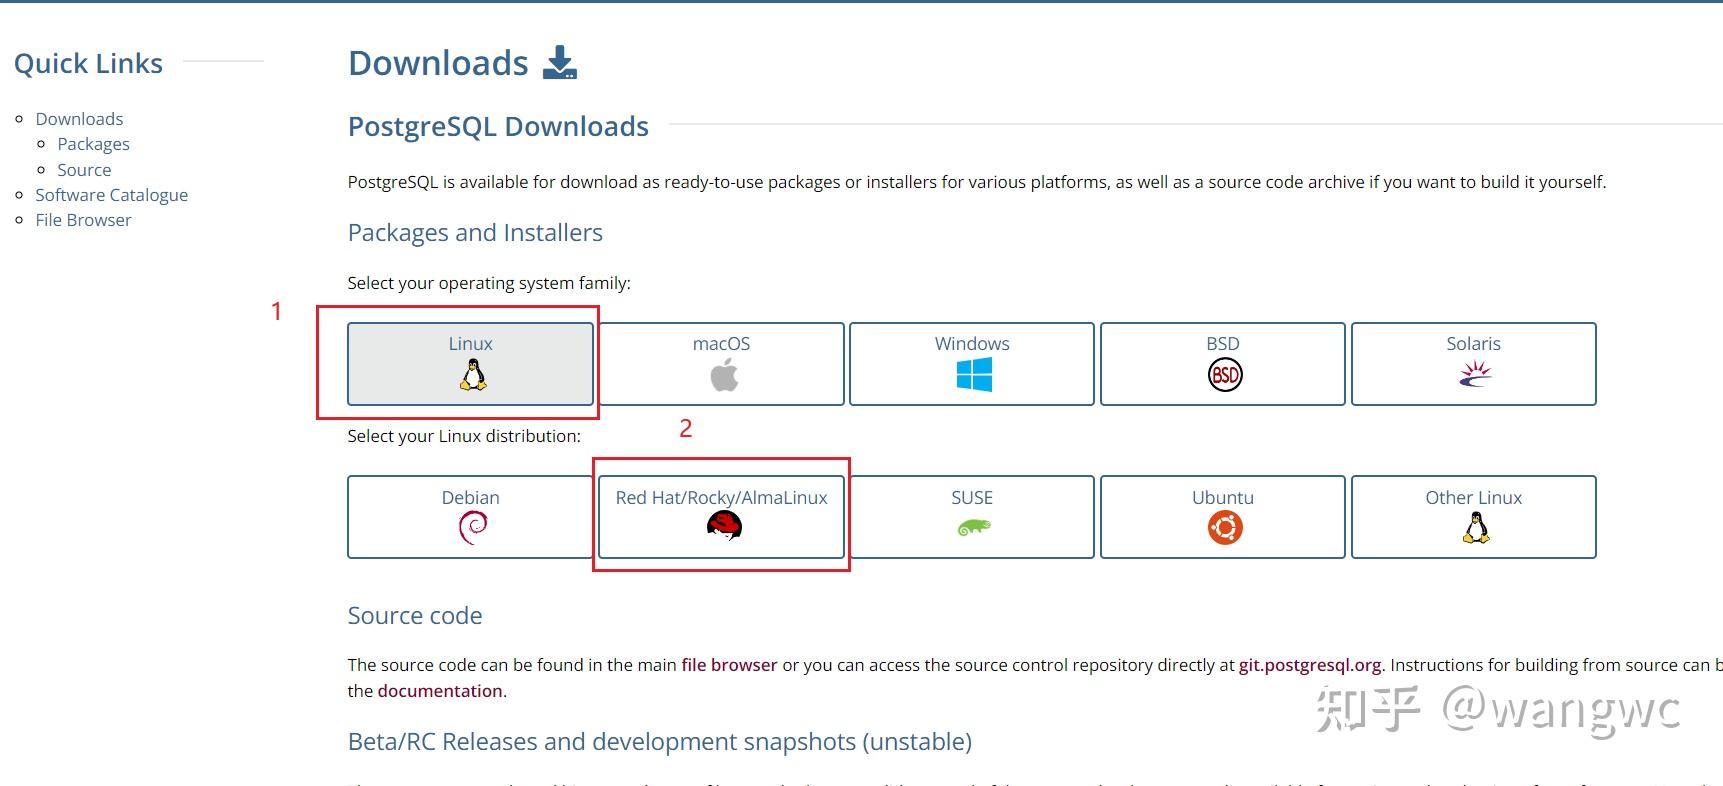Click the Ubuntu orange logo
The height and width of the screenshot is (786, 1723).
(x=1225, y=527)
